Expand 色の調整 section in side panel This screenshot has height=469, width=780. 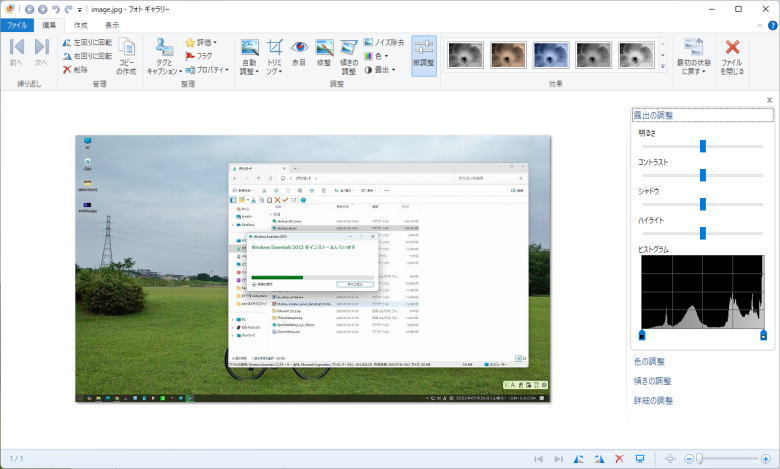(652, 361)
